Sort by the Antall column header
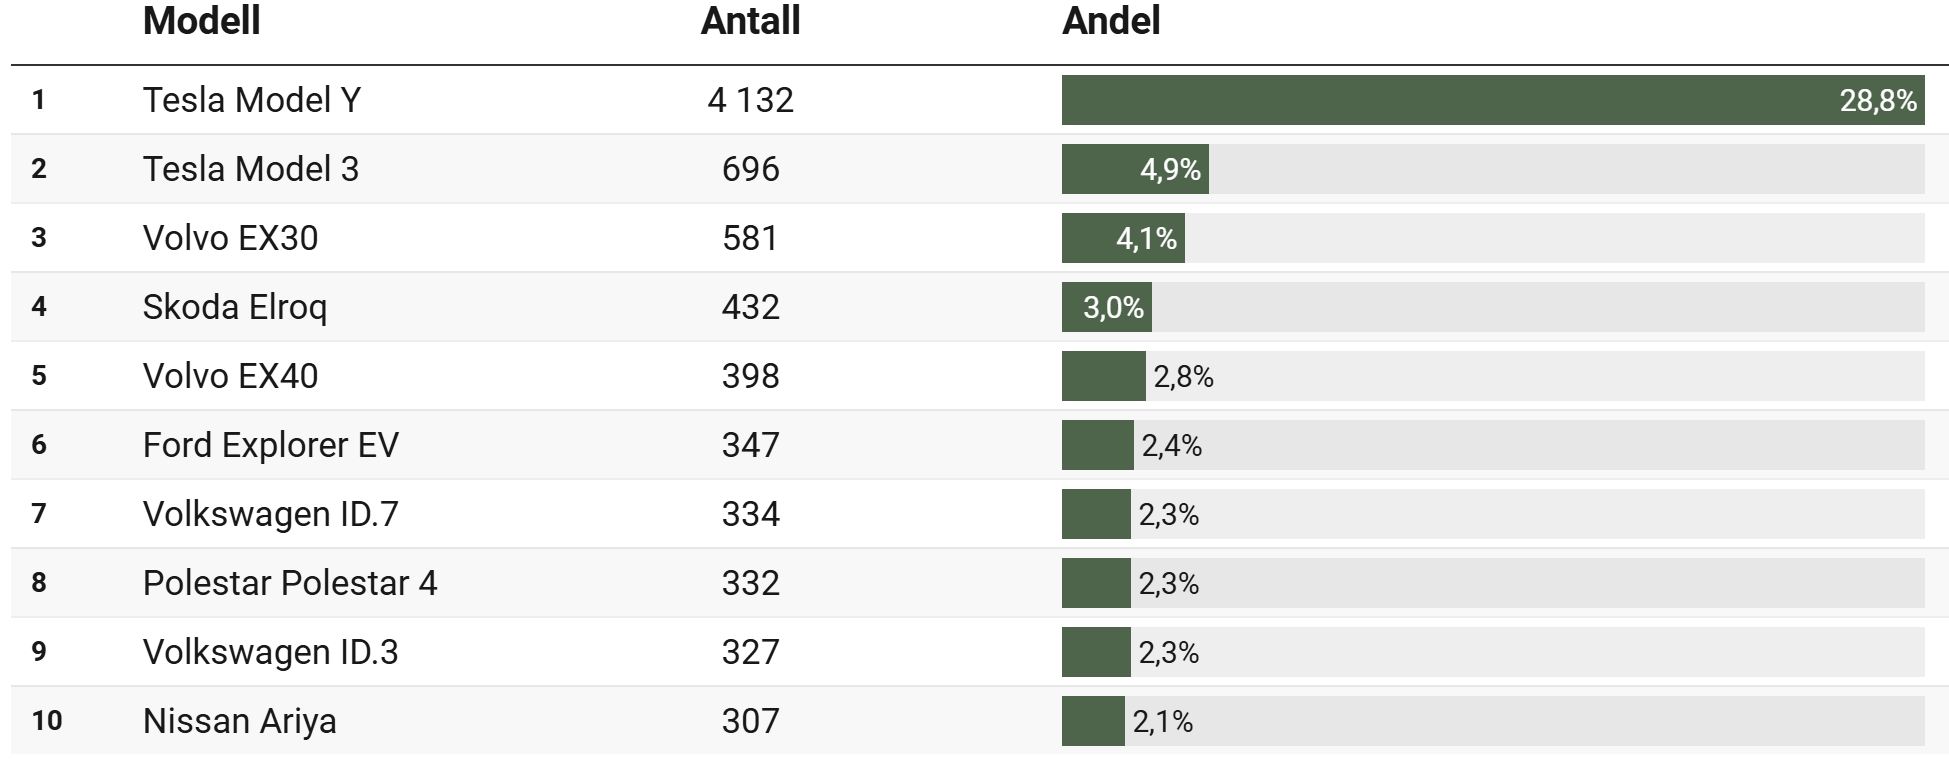Image resolution: width=1949 pixels, height=769 pixels. coord(750,21)
